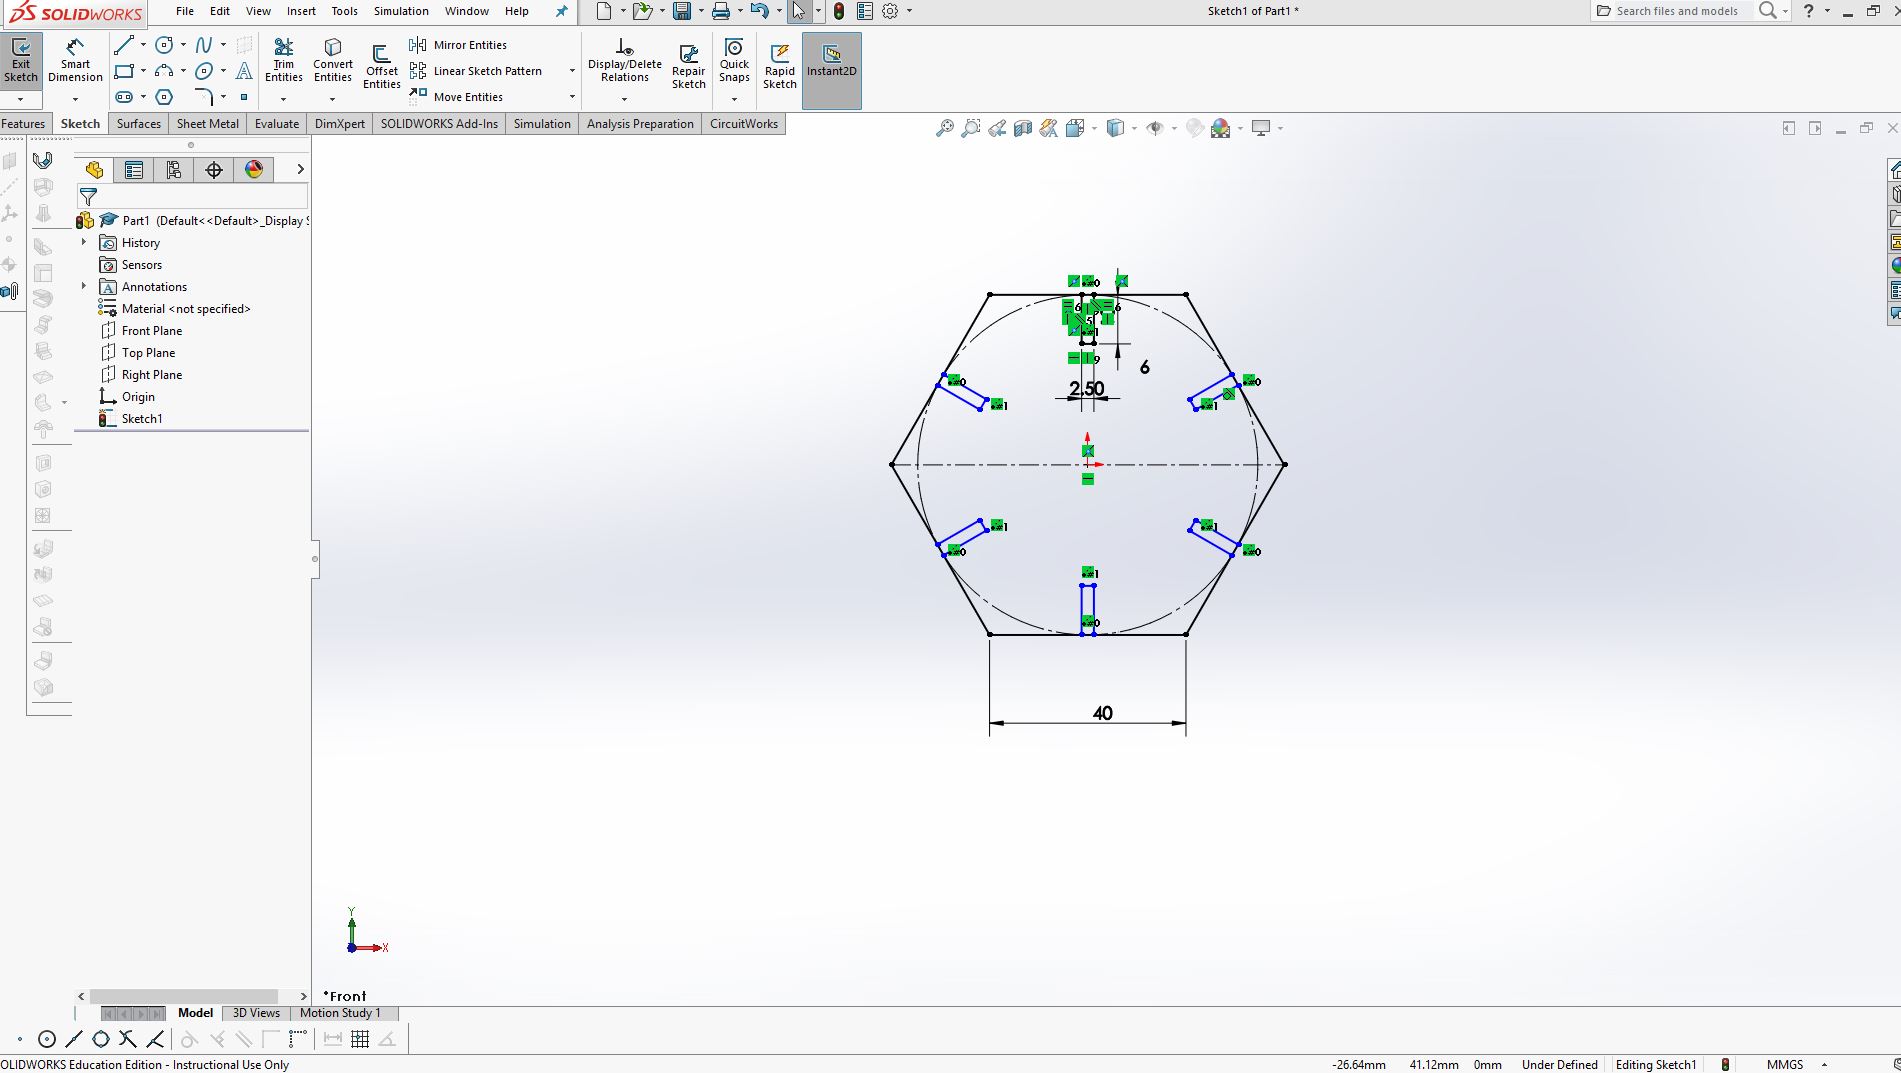The image size is (1901, 1073).
Task: Open the View Orientation cube icon
Action: coord(1075,128)
